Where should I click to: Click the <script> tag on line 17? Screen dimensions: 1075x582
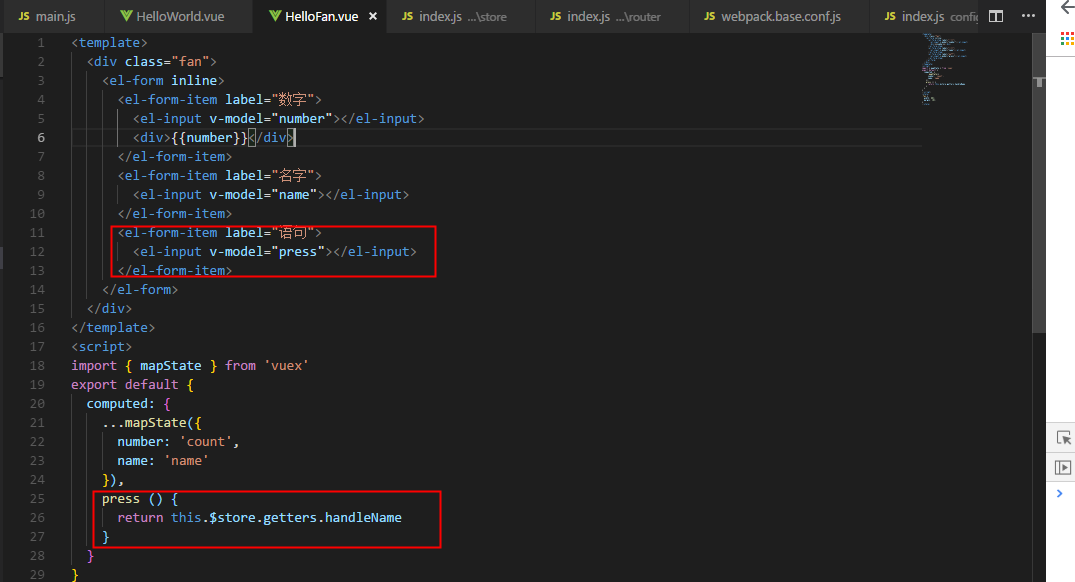pos(101,347)
